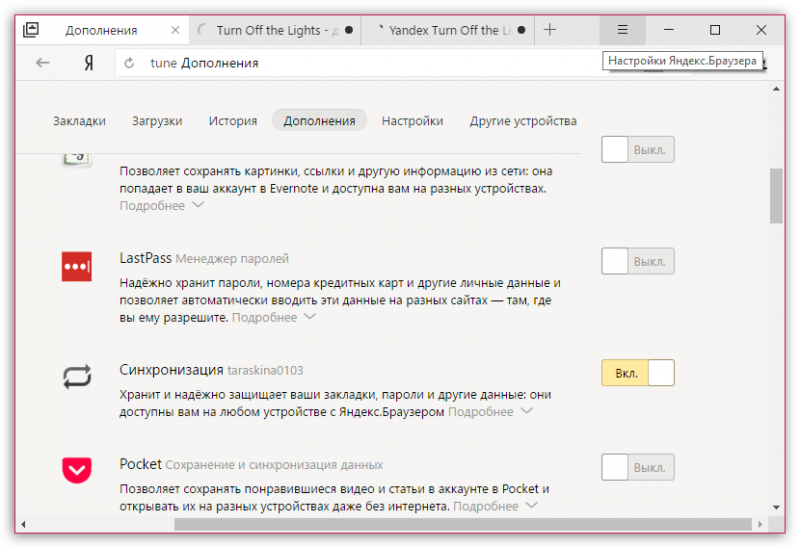800x548 pixels.
Task: Click the taraskina0103 account name
Action: pyautogui.click(x=265, y=370)
